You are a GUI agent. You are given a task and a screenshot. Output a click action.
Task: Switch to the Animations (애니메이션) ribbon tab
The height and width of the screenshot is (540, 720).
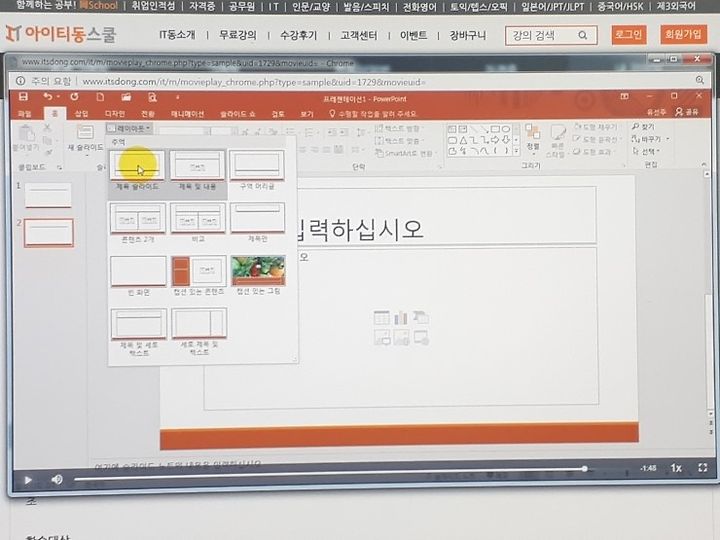[187, 113]
